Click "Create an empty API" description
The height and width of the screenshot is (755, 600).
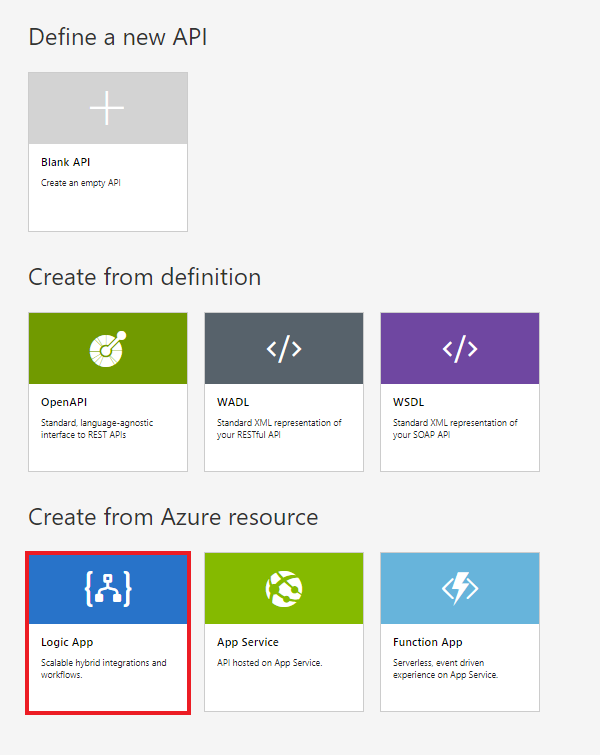tap(80, 183)
